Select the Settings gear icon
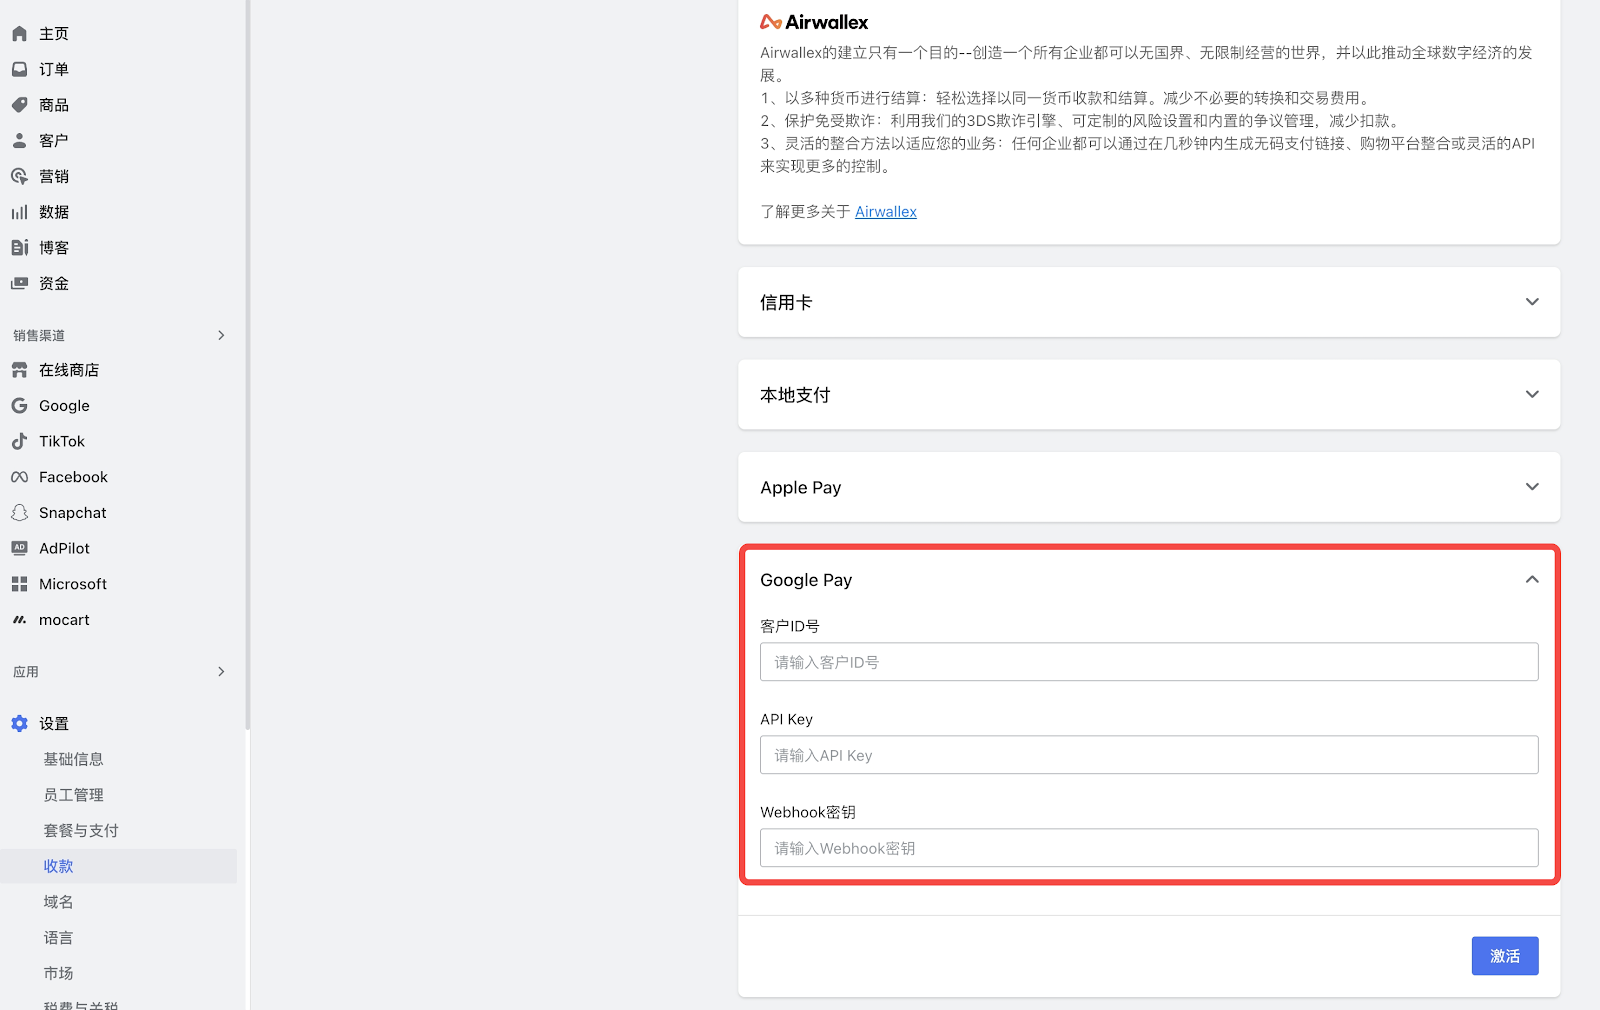Image resolution: width=1600 pixels, height=1010 pixels. click(x=19, y=724)
